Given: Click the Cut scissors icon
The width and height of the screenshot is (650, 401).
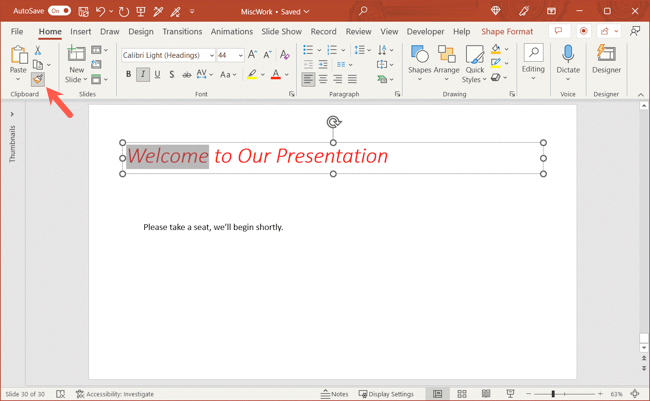Looking at the screenshot, I should 38,49.
